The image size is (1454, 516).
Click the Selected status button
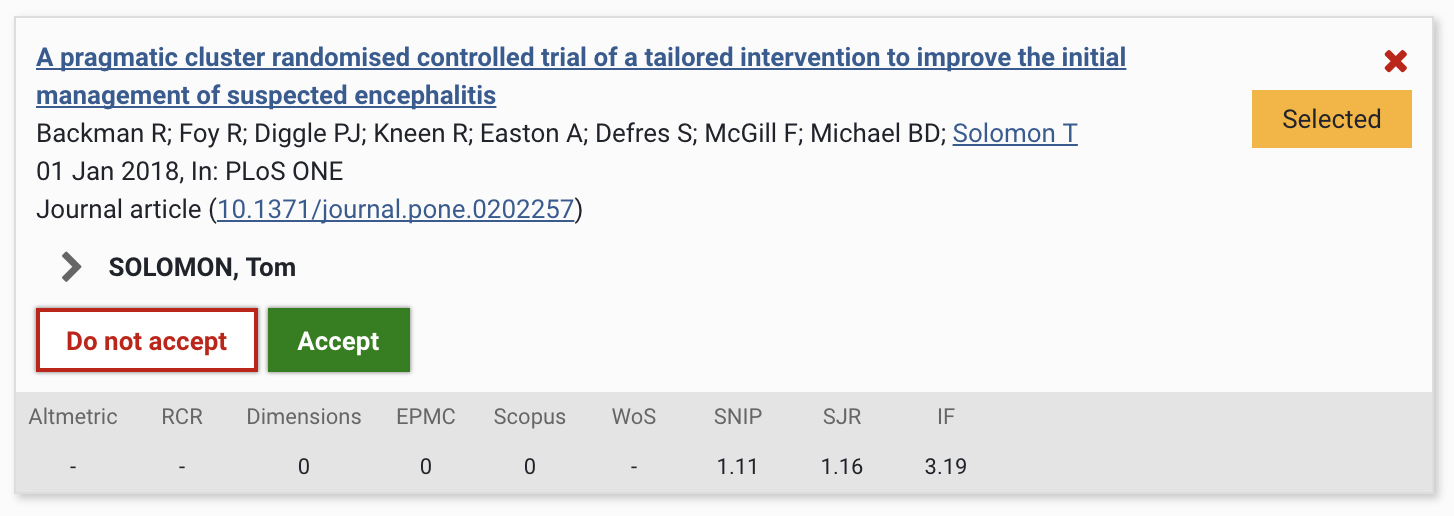pyautogui.click(x=1331, y=119)
